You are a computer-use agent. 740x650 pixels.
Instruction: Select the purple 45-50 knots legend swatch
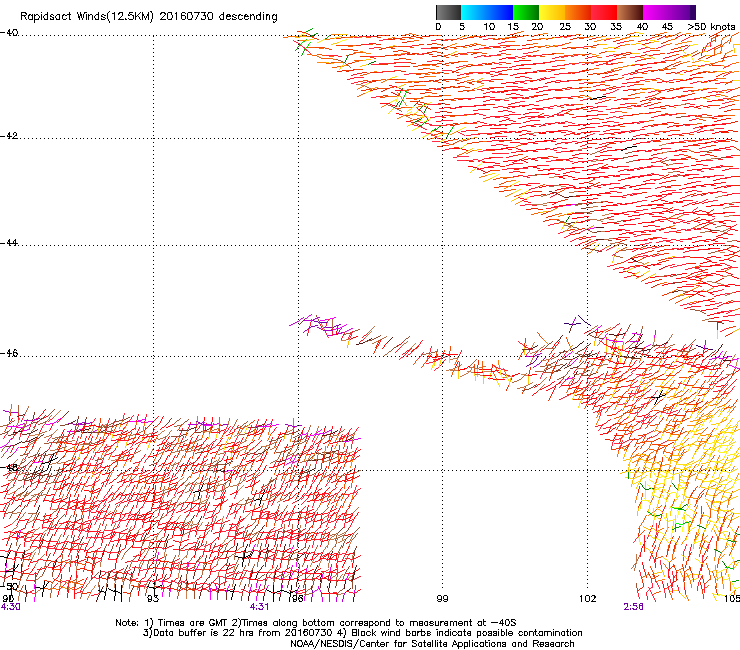pyautogui.click(x=682, y=12)
